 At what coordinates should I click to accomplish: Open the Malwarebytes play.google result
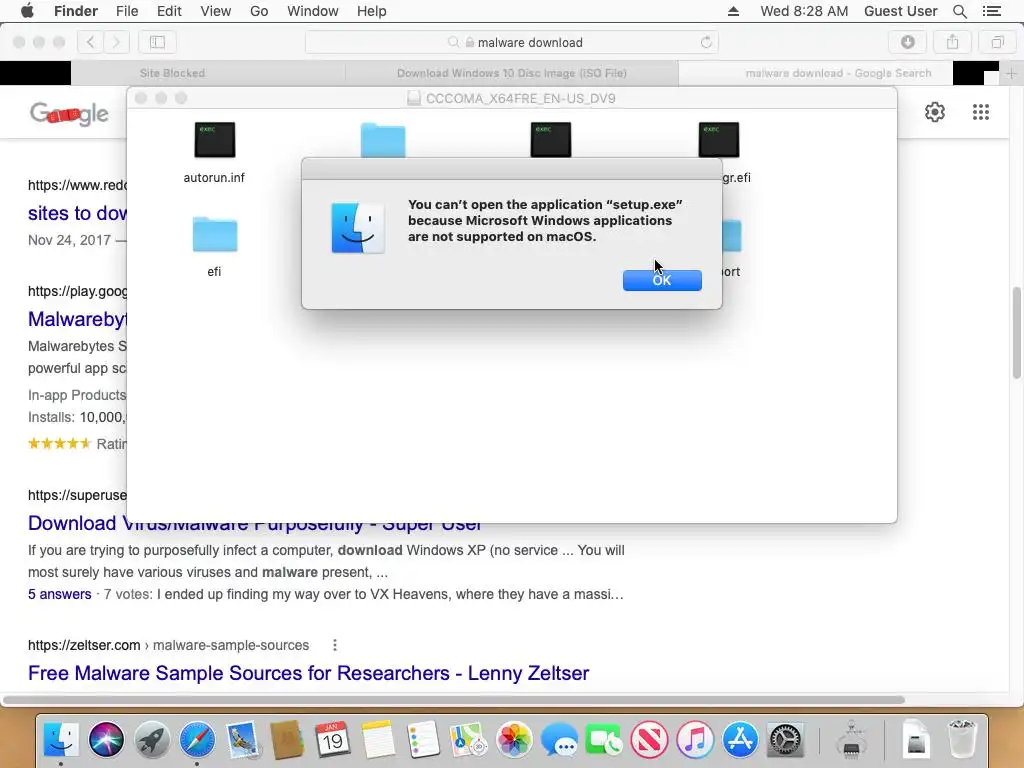[77, 319]
